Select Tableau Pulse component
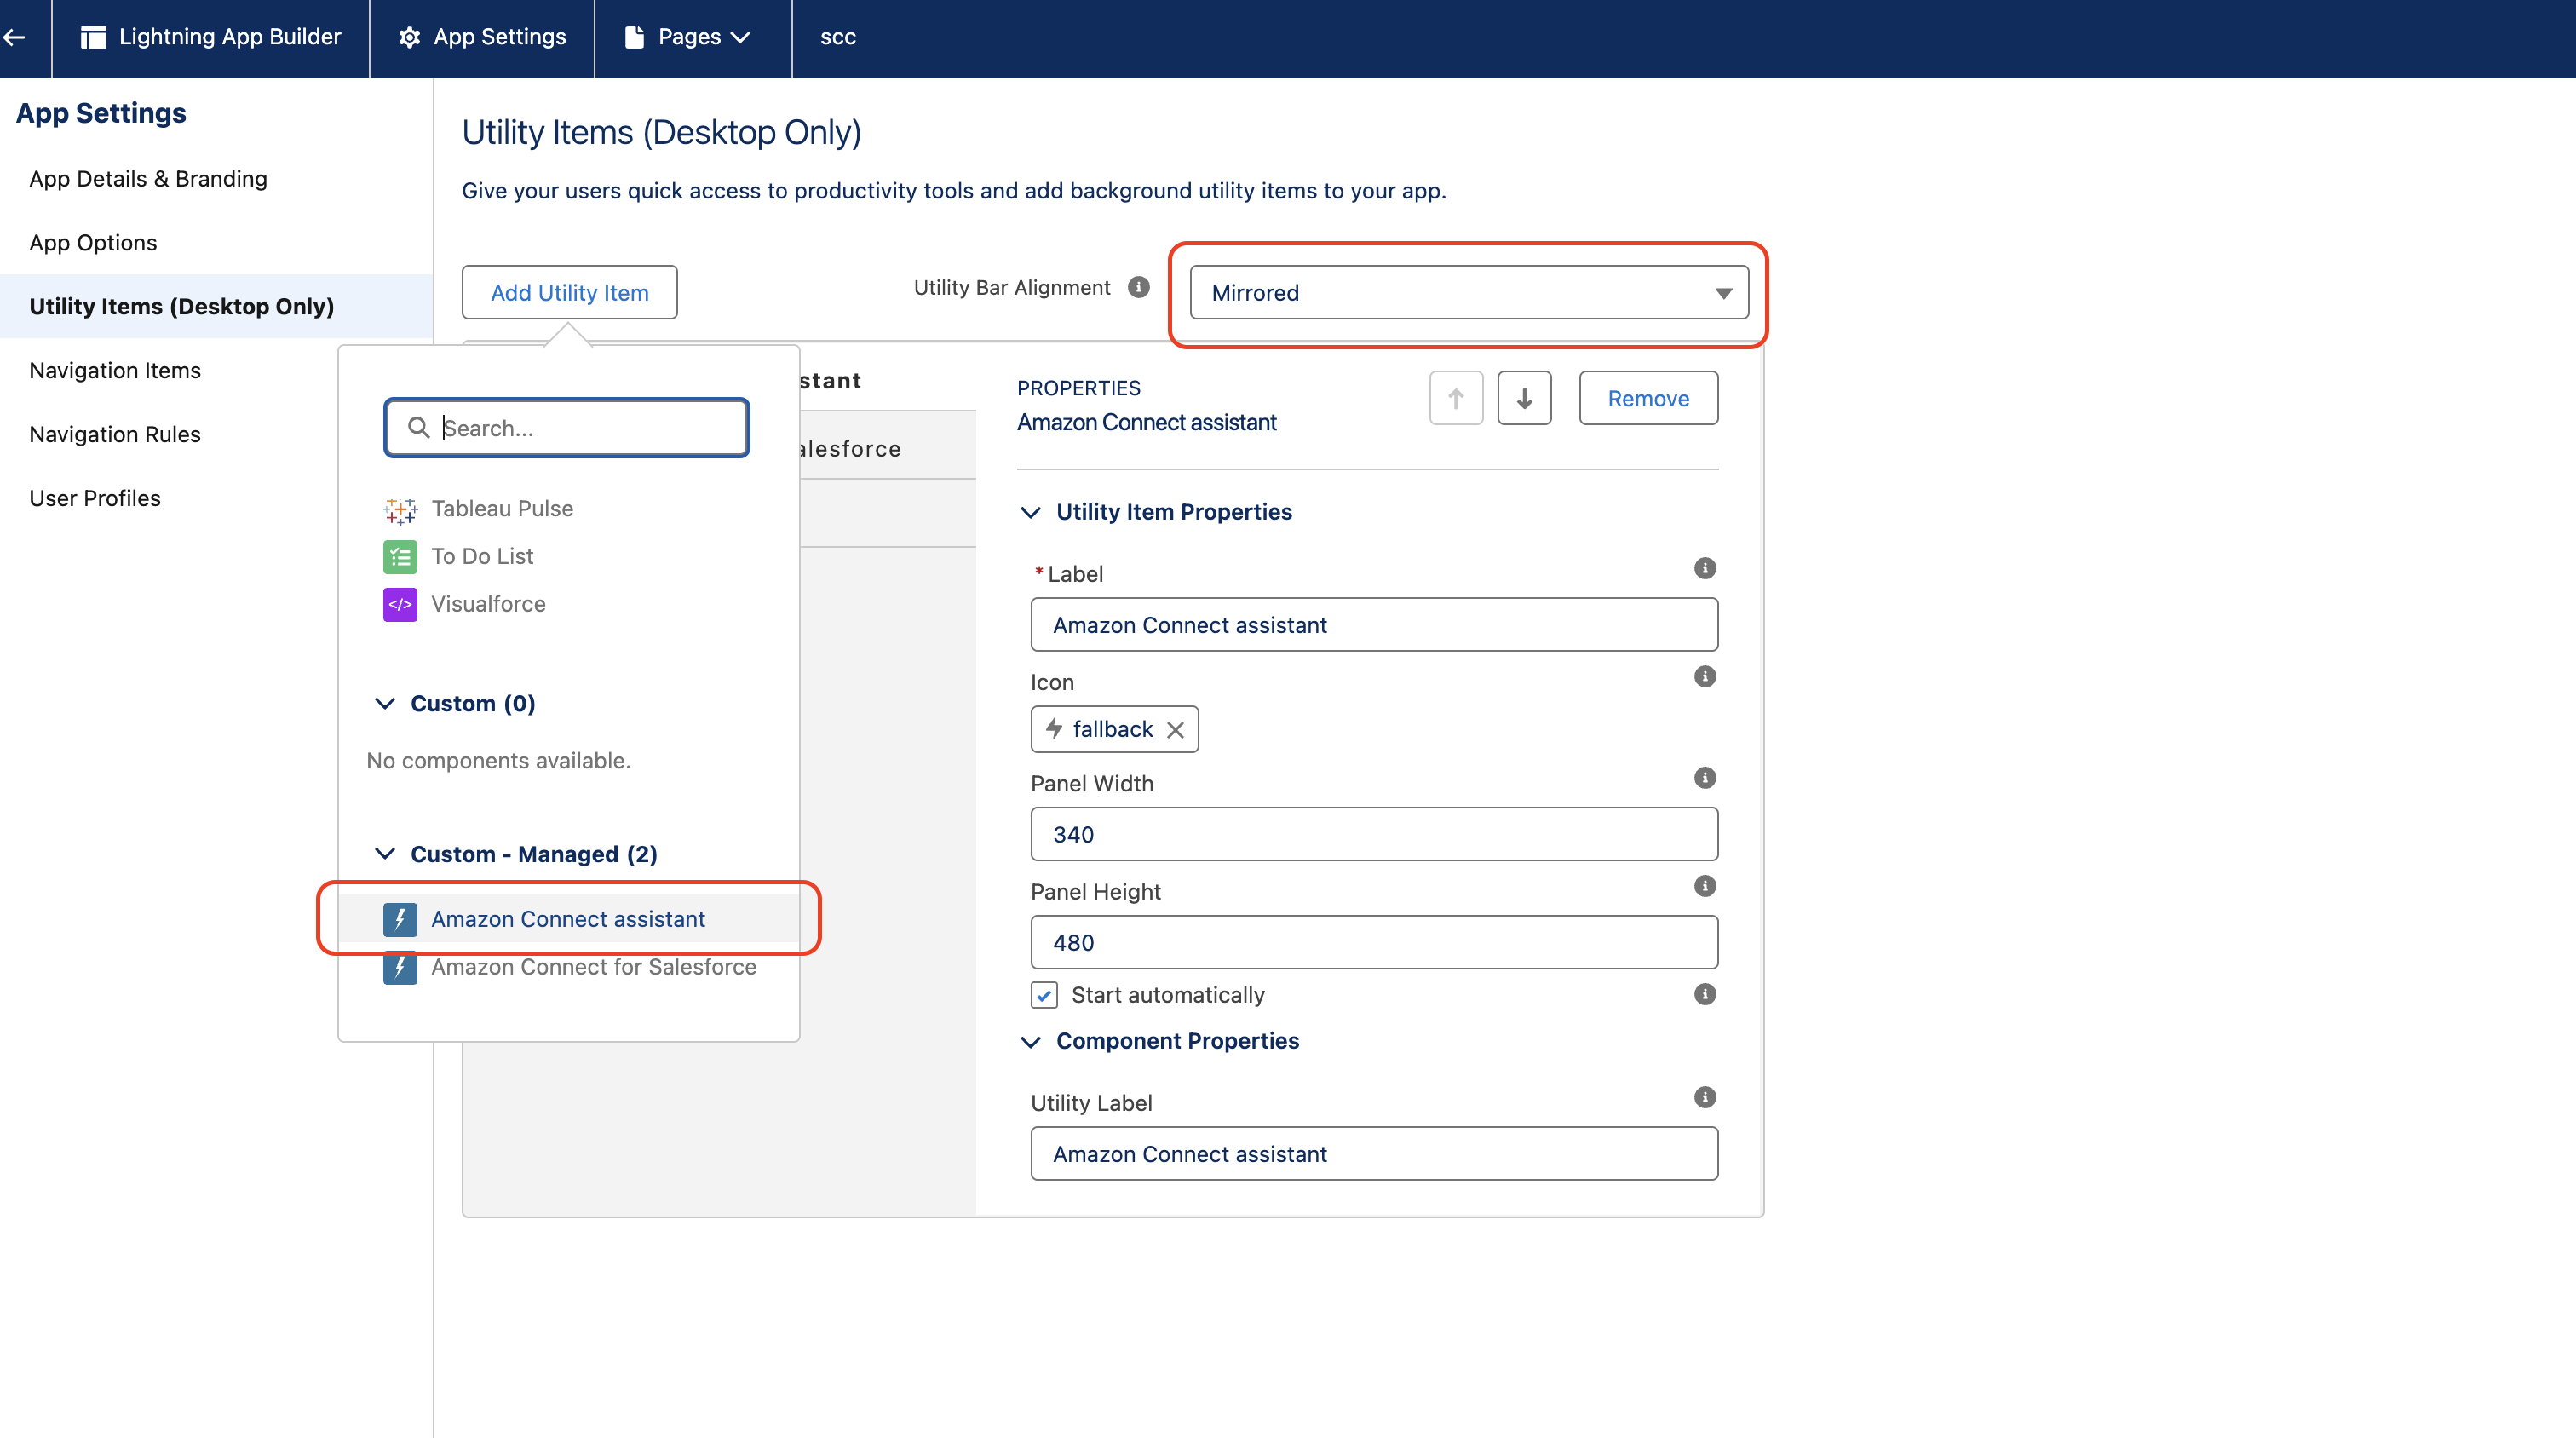The height and width of the screenshot is (1438, 2576). [x=502, y=509]
